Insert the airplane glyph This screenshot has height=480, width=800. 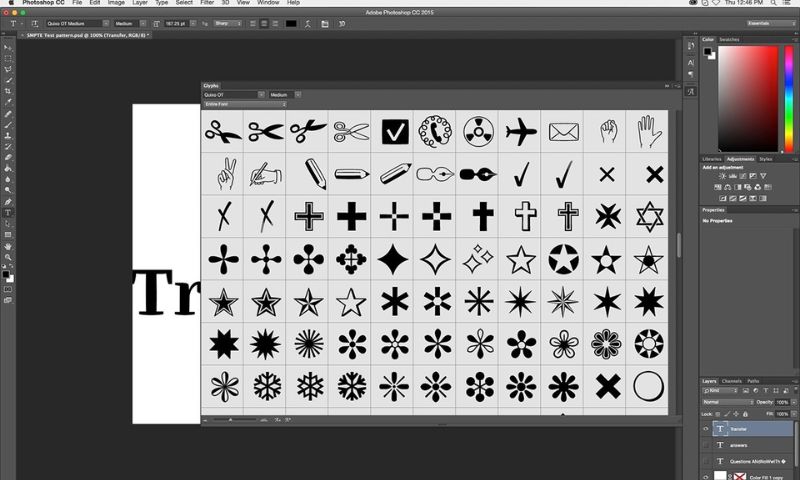[521, 131]
